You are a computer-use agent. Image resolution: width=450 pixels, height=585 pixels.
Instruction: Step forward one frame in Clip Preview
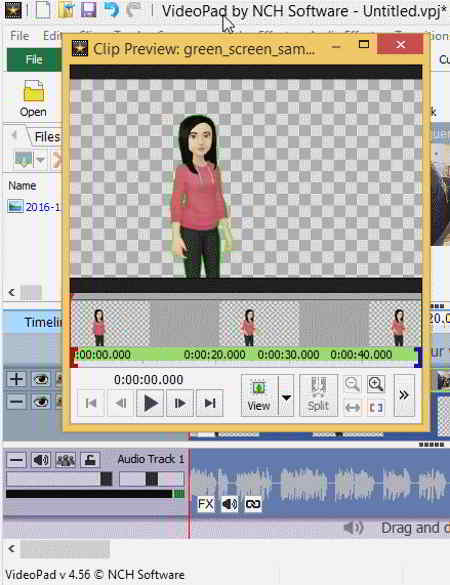[x=180, y=403]
